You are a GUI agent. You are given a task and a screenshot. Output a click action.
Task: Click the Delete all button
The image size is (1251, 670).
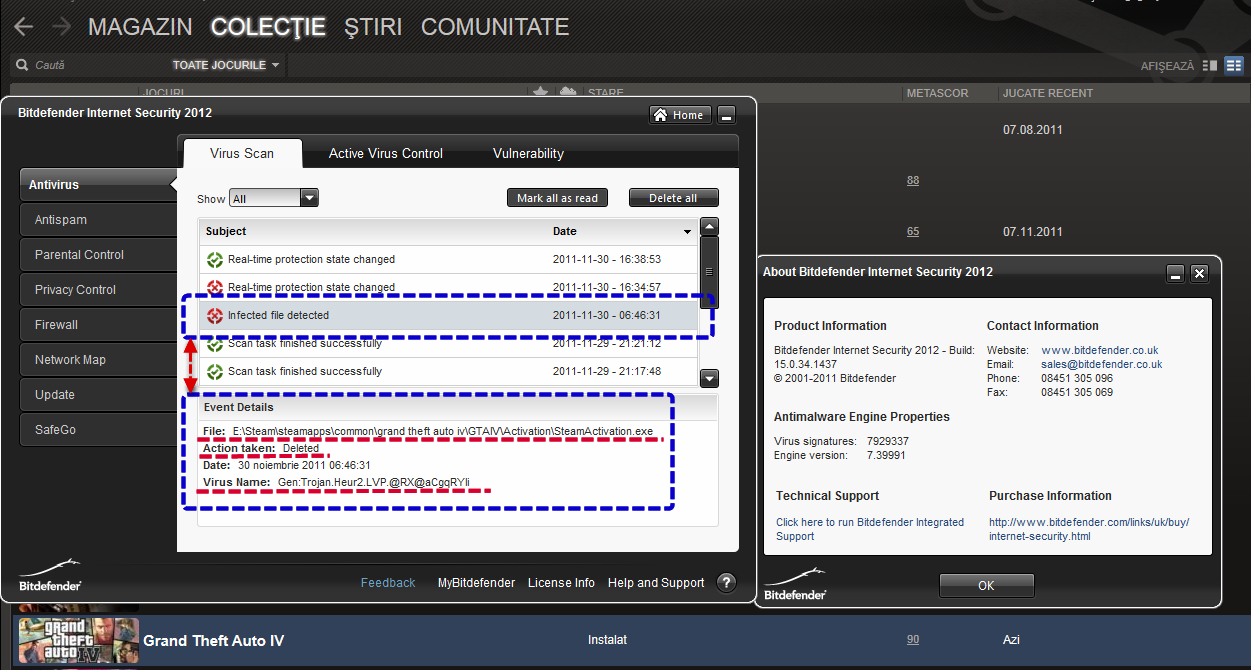(x=673, y=198)
